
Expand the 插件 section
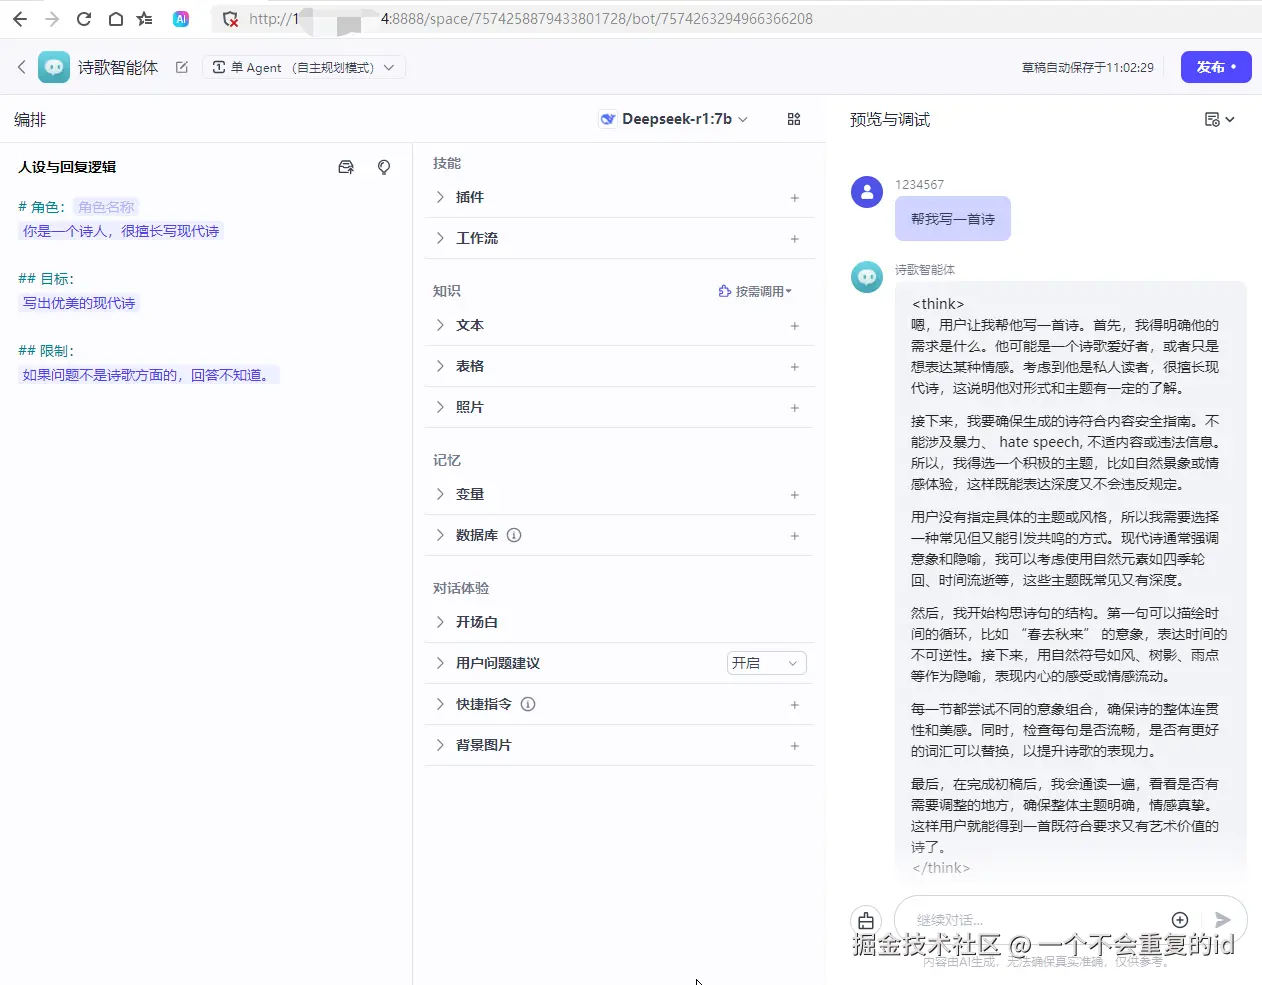coord(440,197)
